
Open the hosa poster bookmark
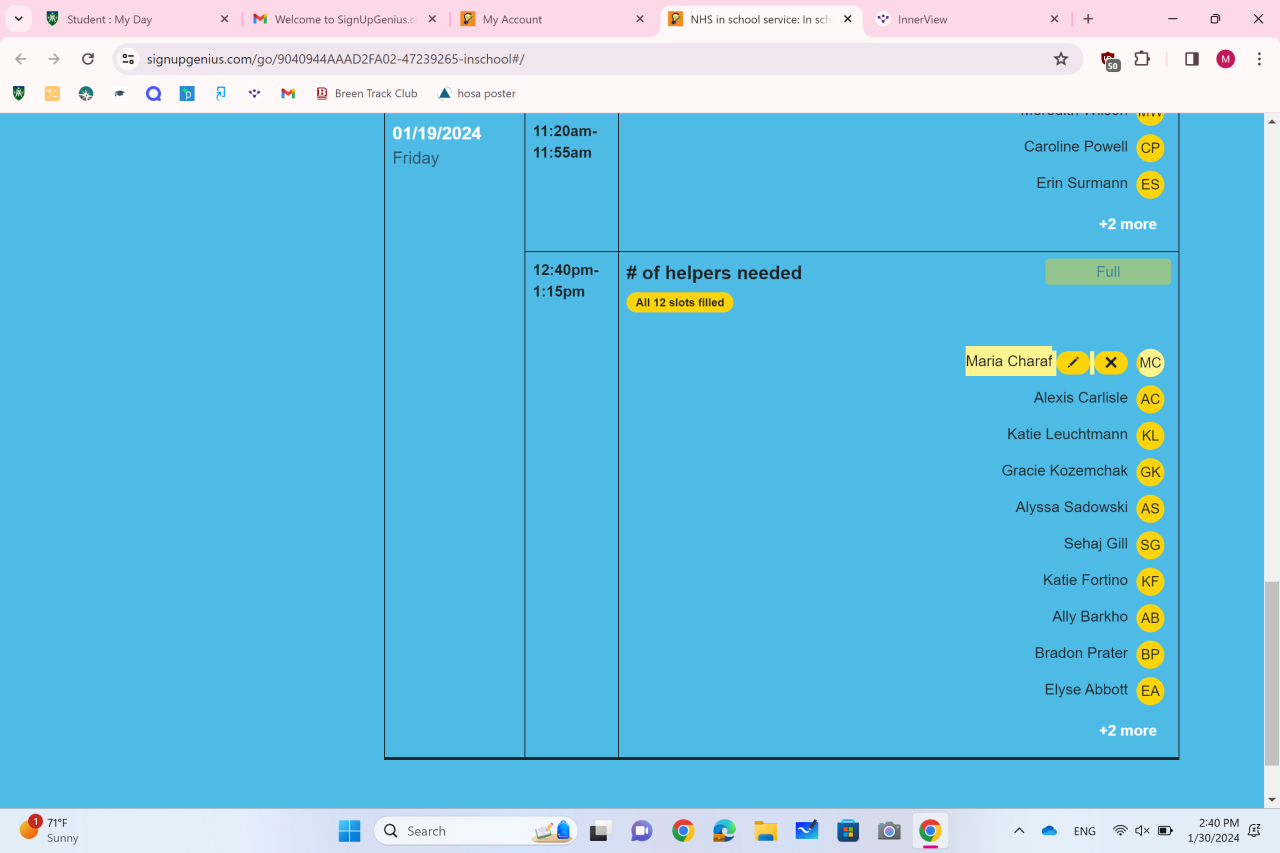point(477,93)
